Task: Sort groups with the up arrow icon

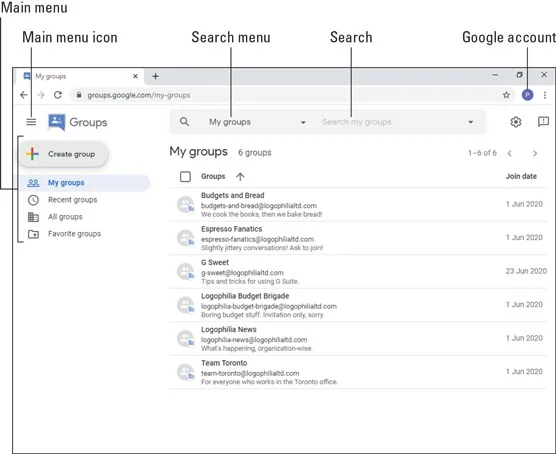Action: pyautogui.click(x=240, y=176)
